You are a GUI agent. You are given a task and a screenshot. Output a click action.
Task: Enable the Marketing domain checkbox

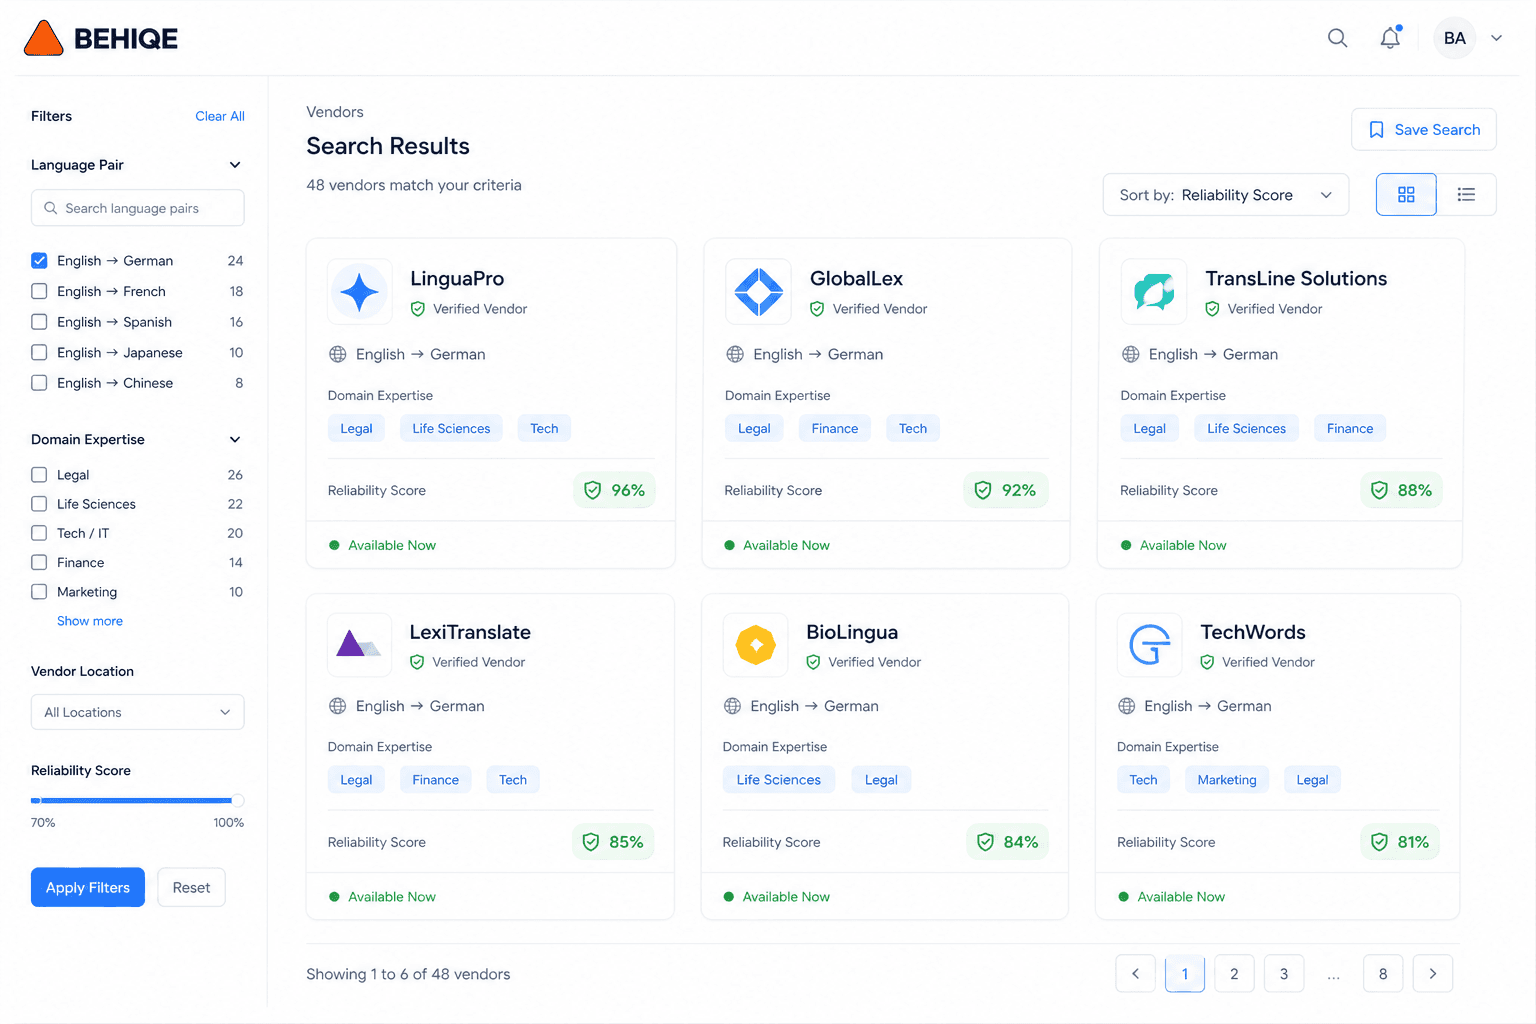(x=39, y=592)
